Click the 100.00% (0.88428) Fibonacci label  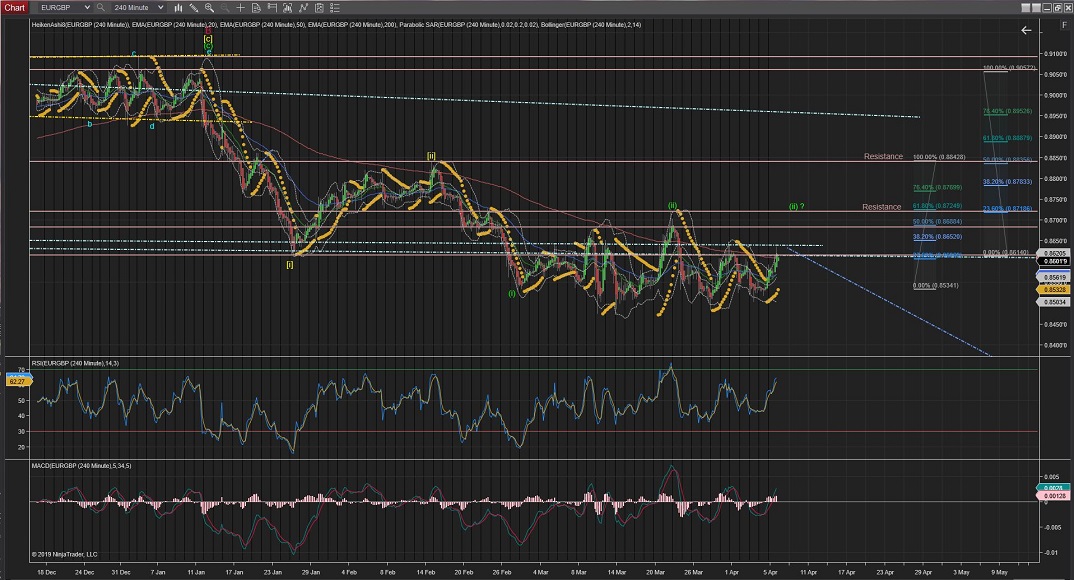pos(938,157)
